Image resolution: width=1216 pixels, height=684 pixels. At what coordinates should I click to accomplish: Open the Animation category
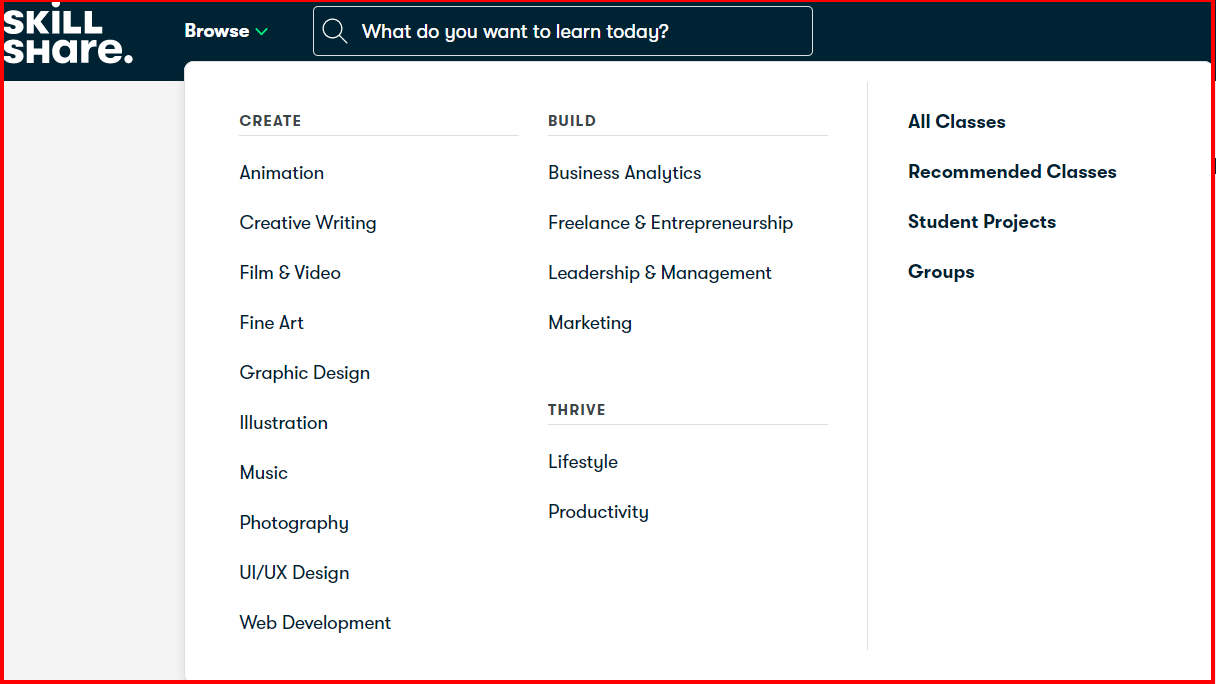tap(282, 173)
